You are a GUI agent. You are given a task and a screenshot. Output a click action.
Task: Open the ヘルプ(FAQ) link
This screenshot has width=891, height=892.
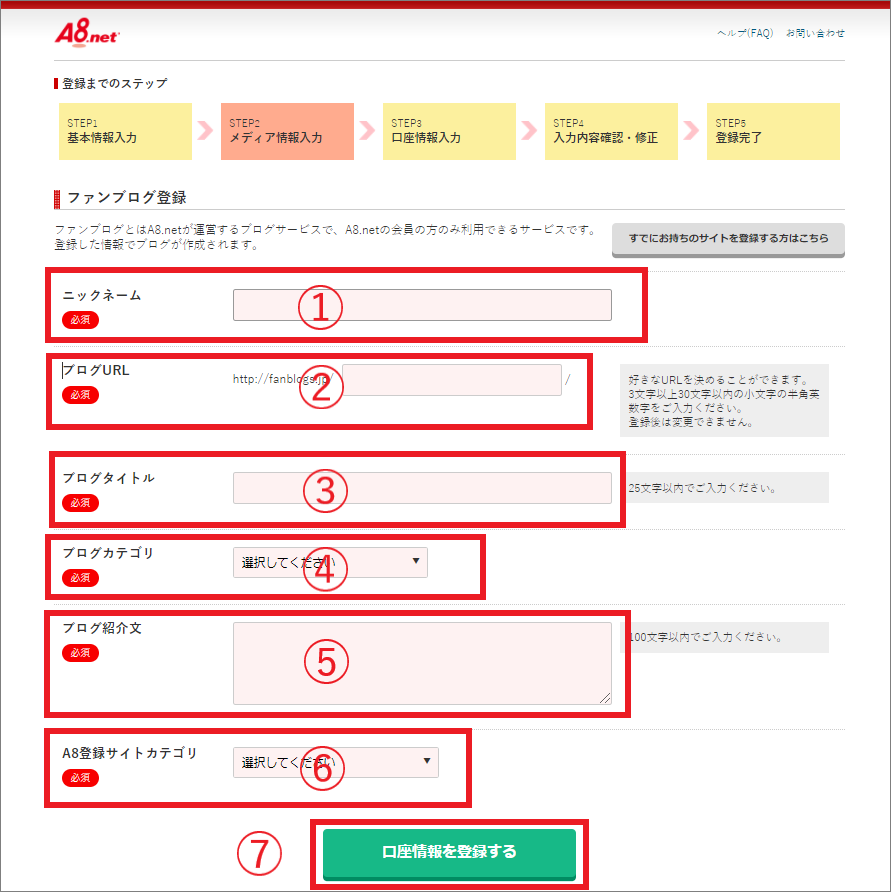pyautogui.click(x=745, y=33)
